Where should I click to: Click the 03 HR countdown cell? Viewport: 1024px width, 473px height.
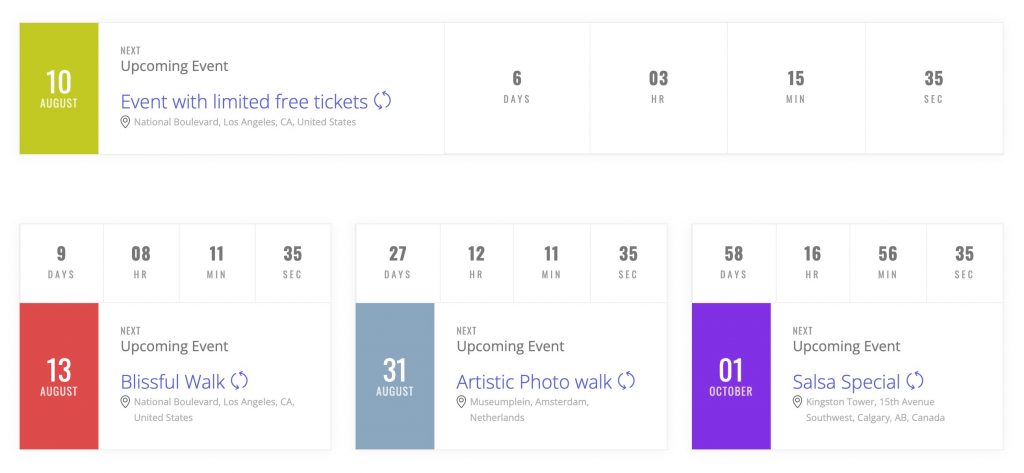658,89
